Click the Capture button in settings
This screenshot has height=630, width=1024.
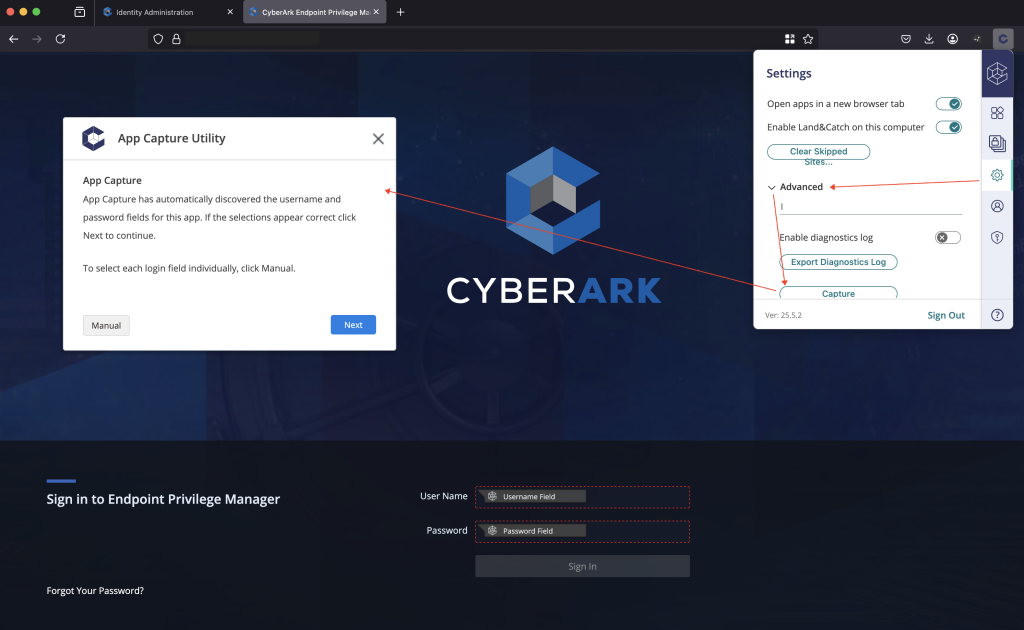point(839,292)
